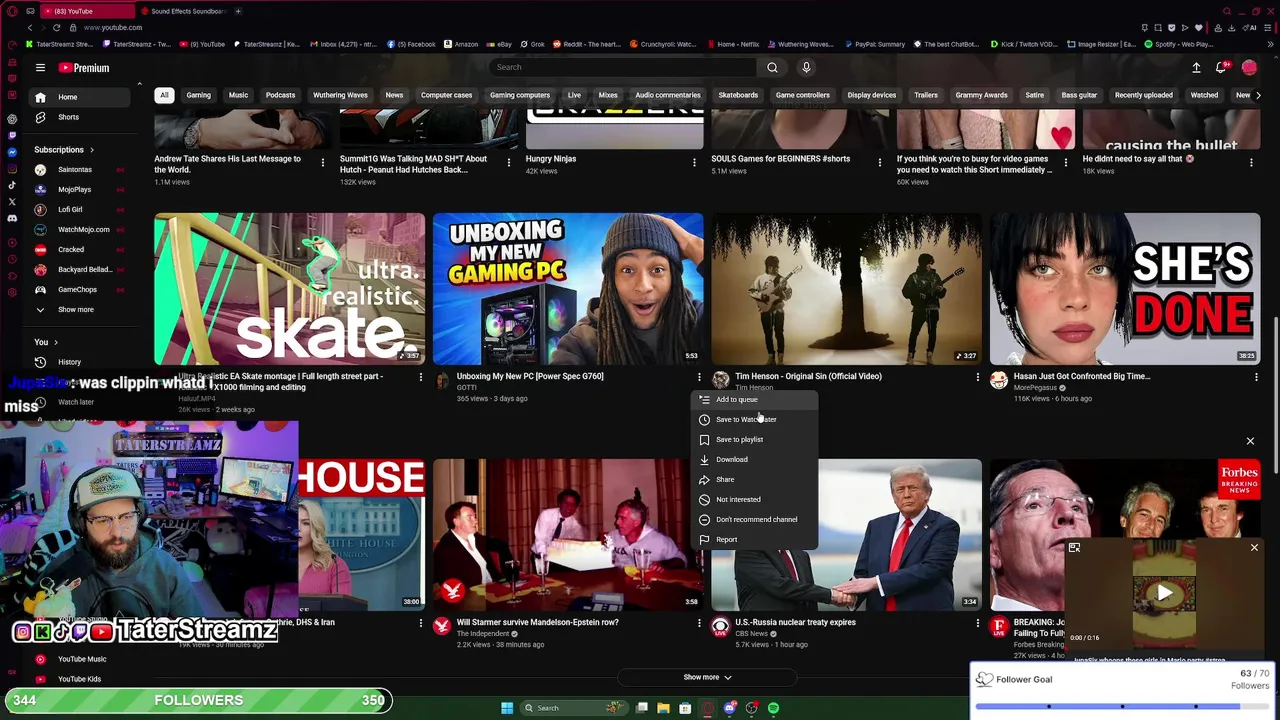
Task: Open the Saintontas subscription channel
Action: (80, 170)
